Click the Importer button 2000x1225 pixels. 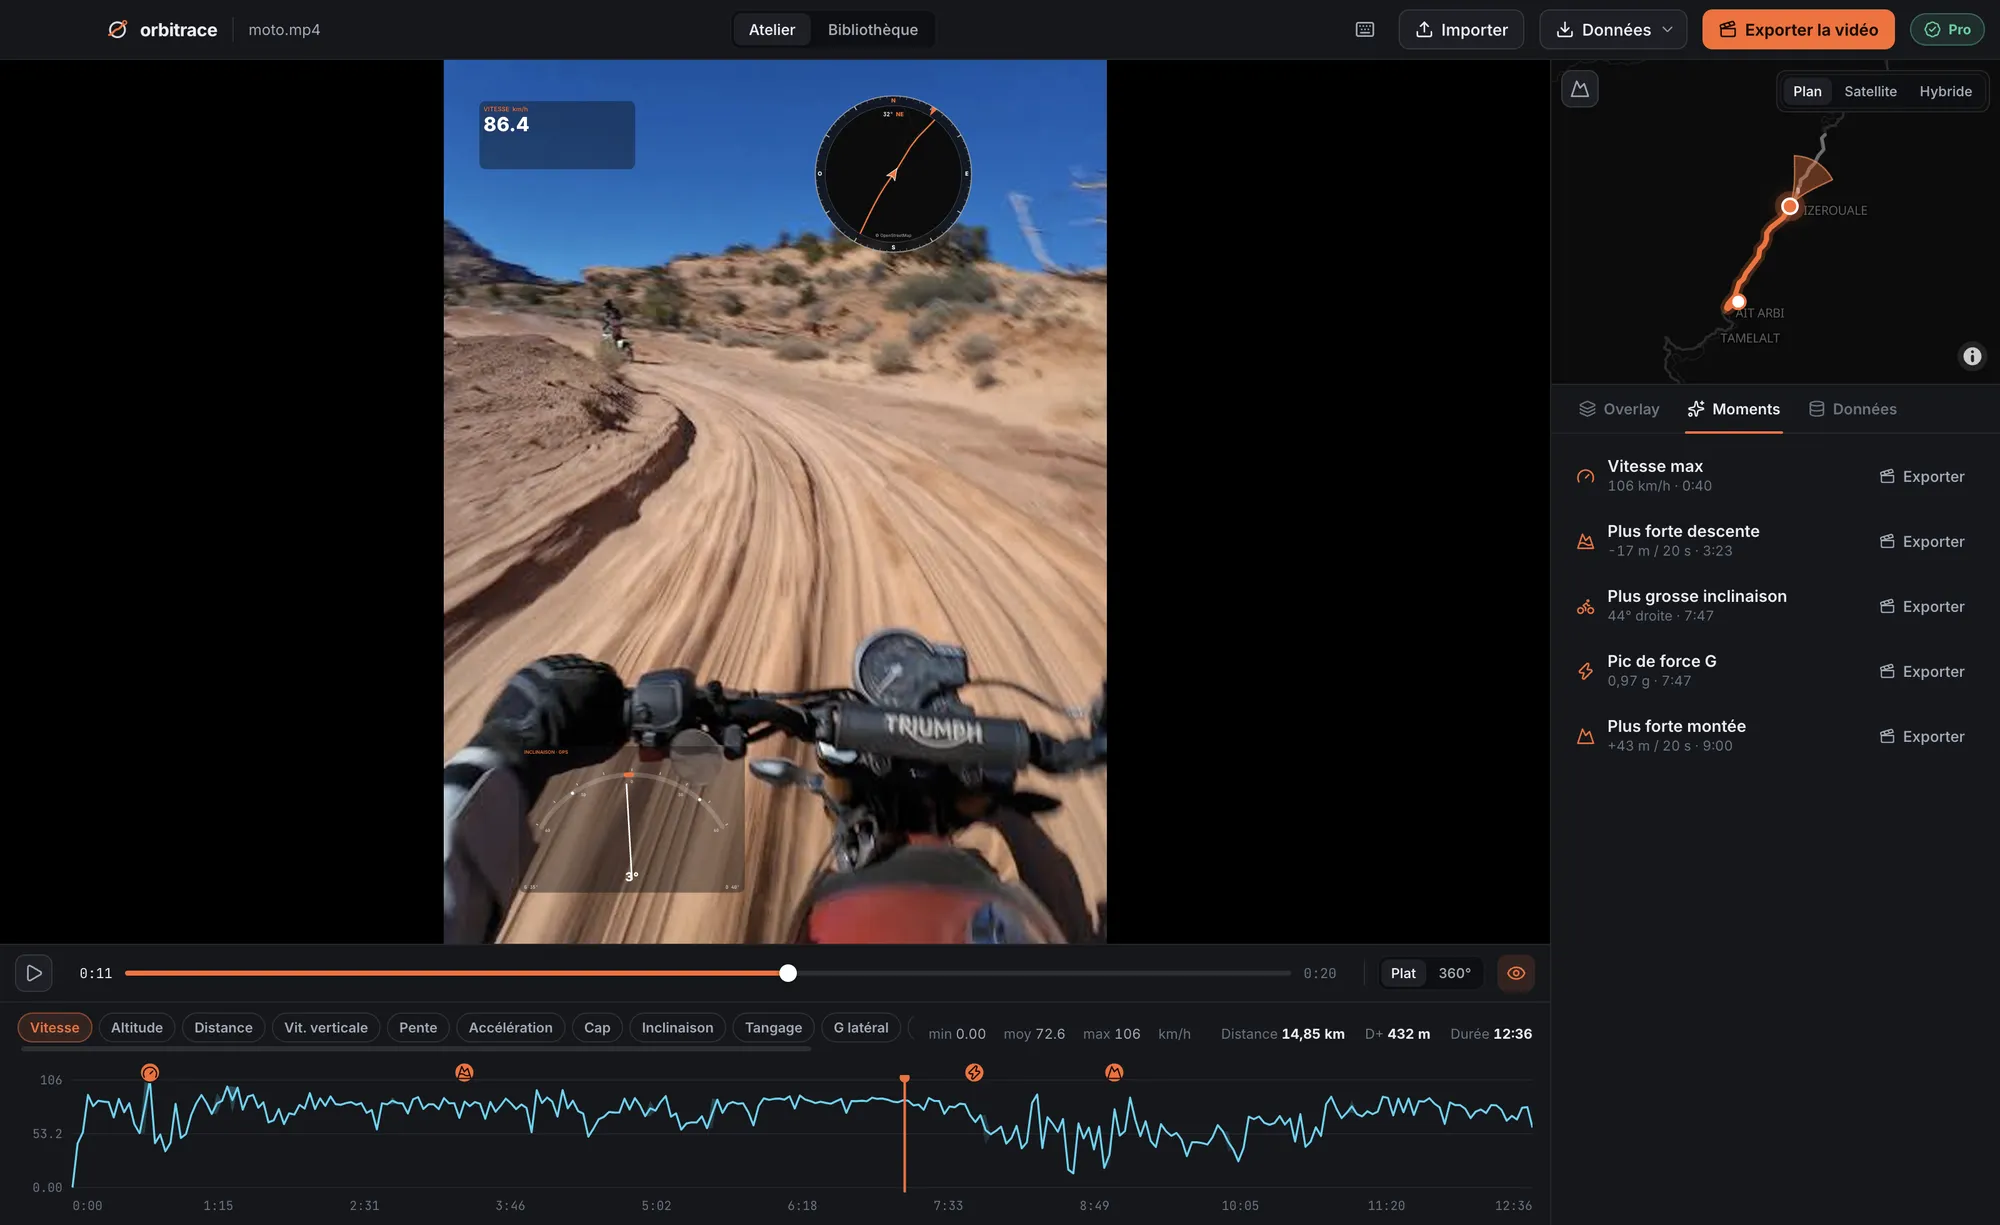[x=1461, y=29]
